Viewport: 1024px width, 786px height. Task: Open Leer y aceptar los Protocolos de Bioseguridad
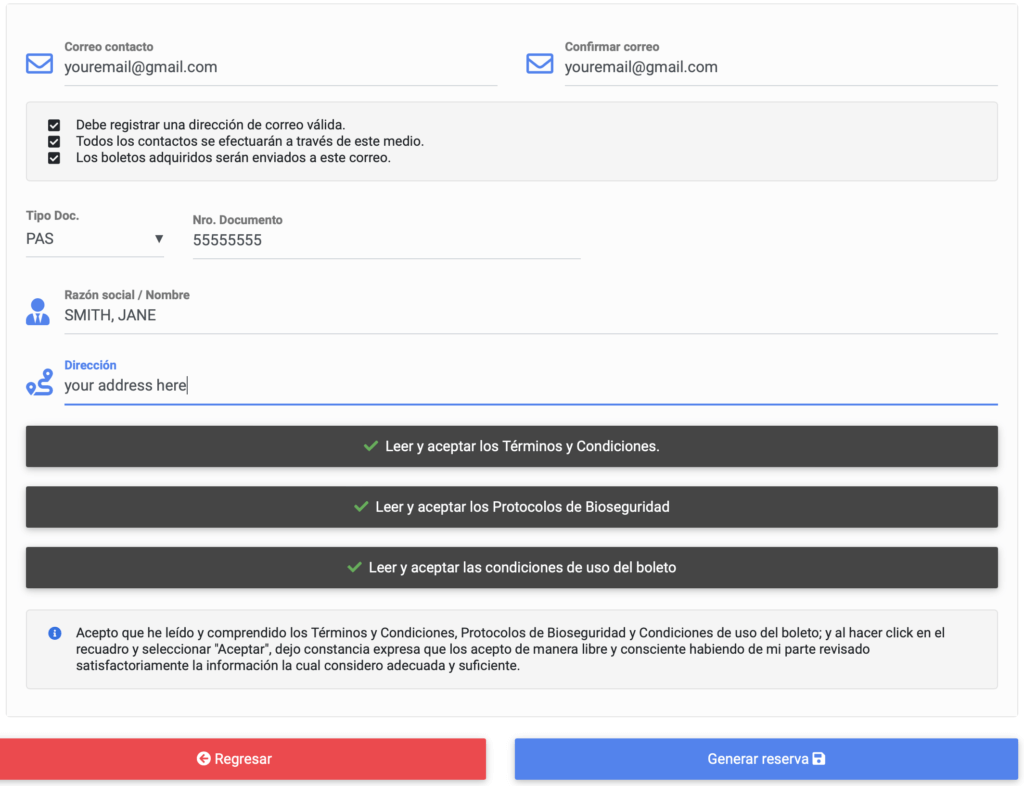pos(512,507)
